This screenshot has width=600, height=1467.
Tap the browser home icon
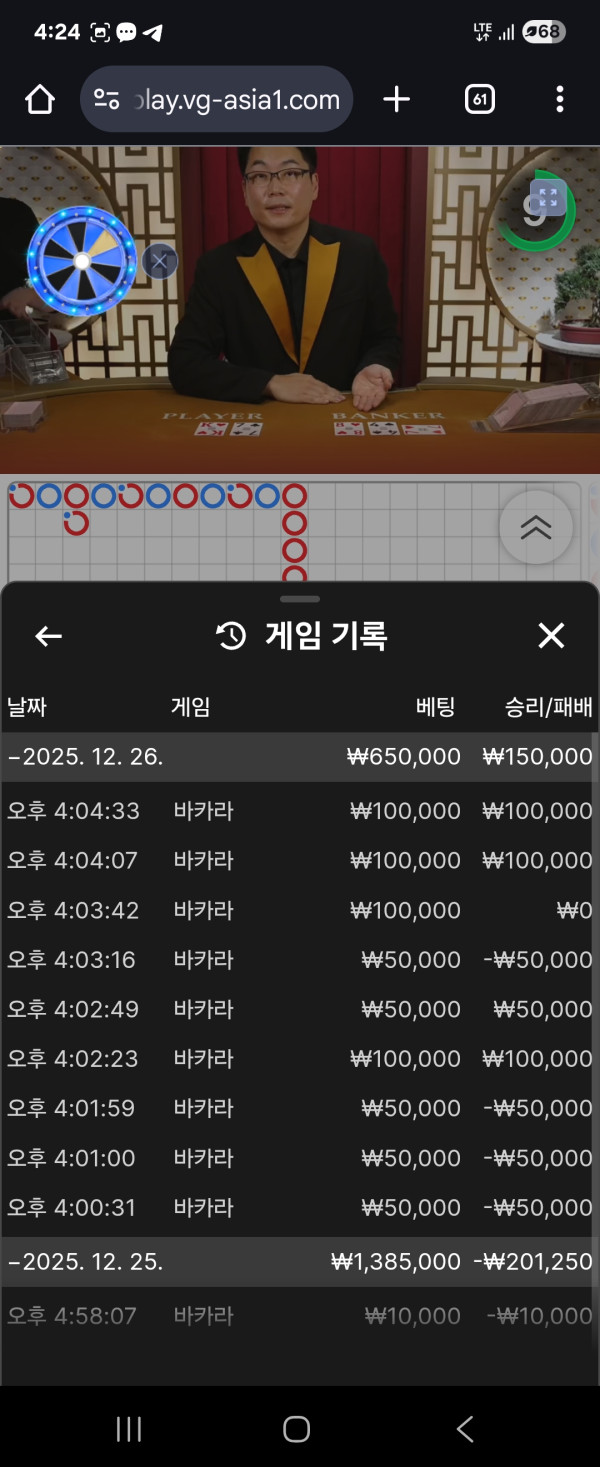point(39,99)
